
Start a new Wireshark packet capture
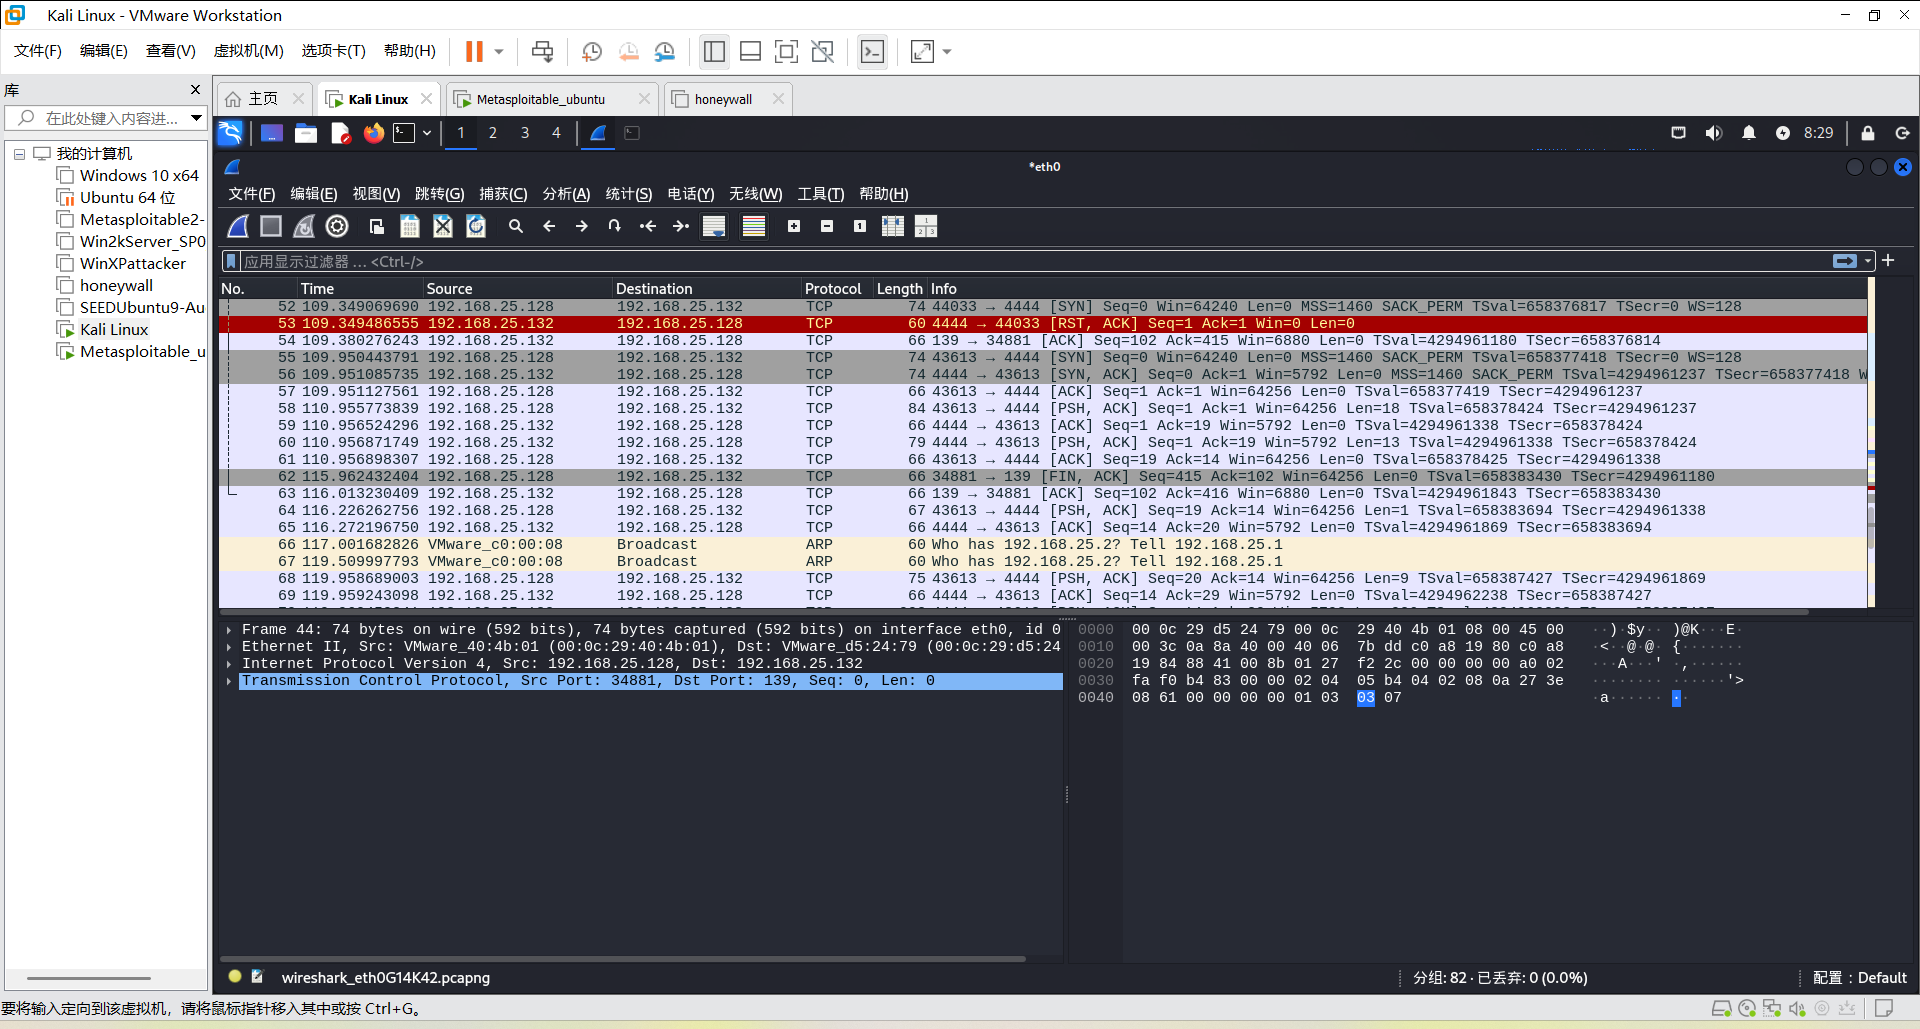coord(238,227)
